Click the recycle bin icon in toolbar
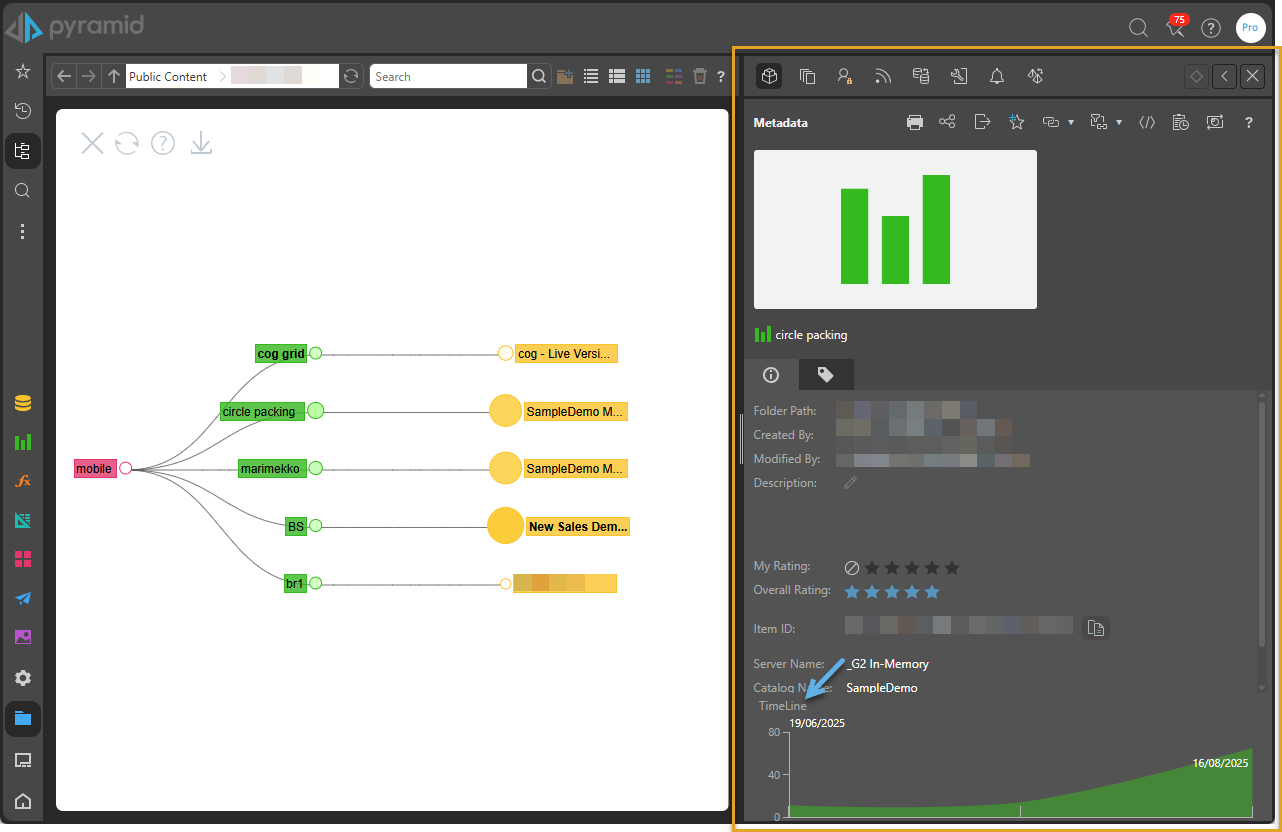This screenshot has width=1282, height=832. pos(700,76)
